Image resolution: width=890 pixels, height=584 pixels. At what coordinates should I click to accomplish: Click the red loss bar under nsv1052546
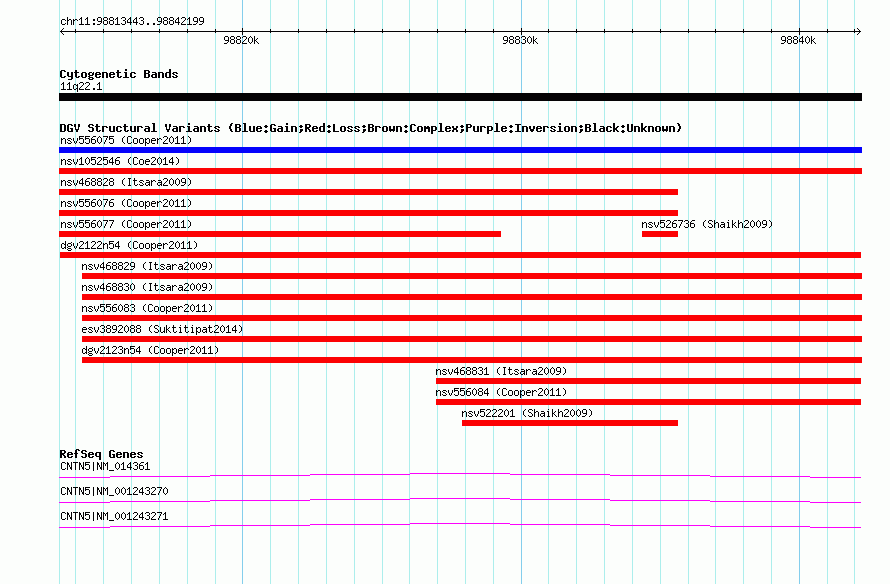click(460, 171)
